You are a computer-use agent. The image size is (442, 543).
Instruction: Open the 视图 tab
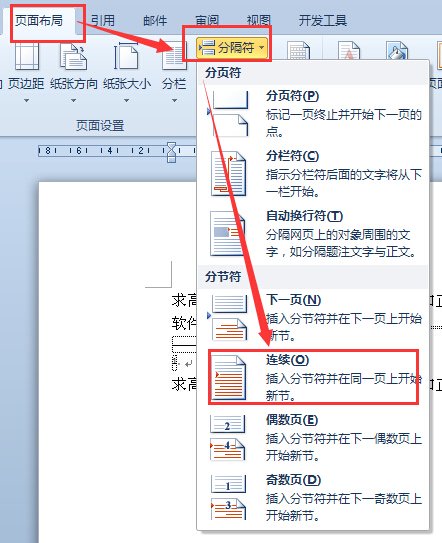coord(258,21)
